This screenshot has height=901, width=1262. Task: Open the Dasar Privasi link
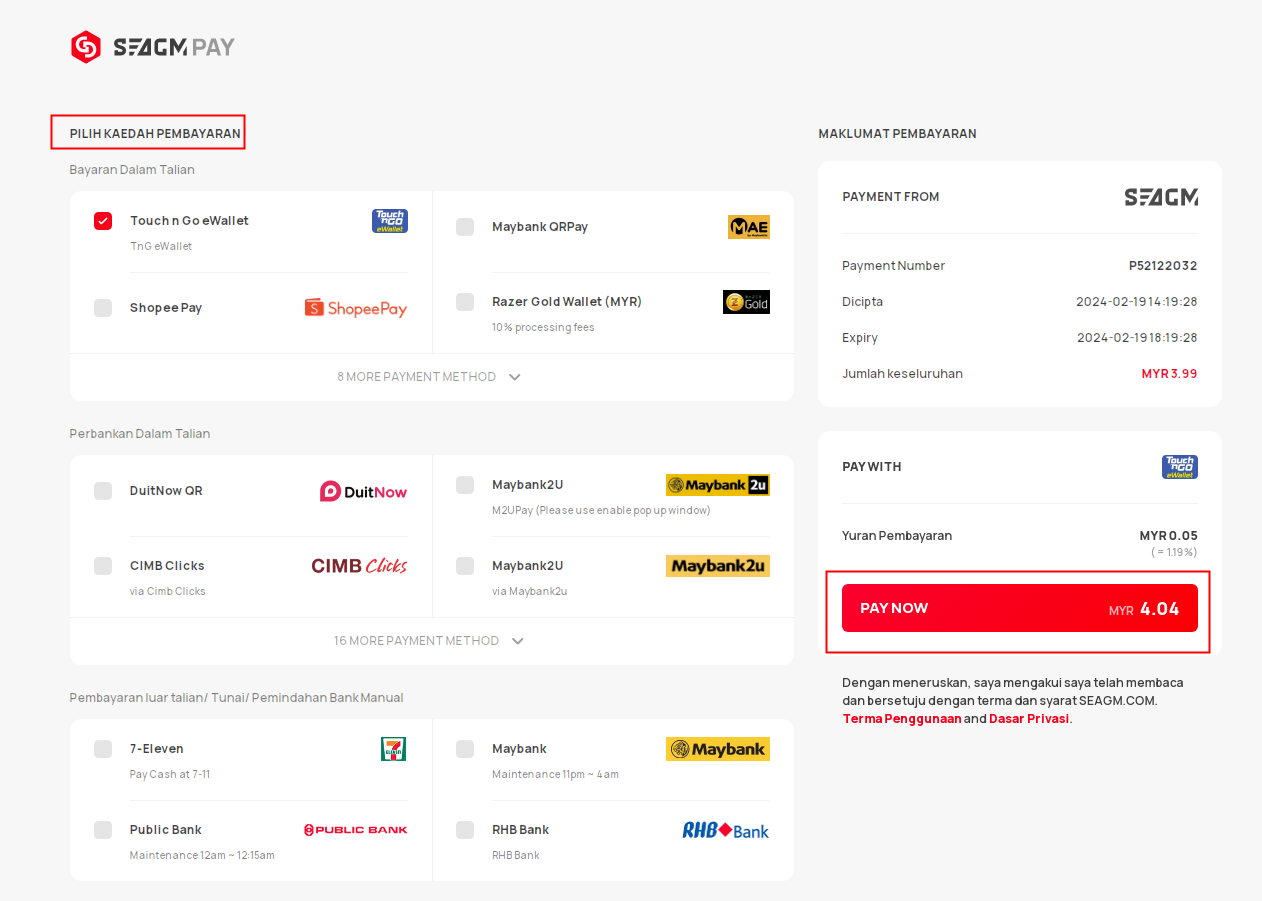[x=1029, y=719]
